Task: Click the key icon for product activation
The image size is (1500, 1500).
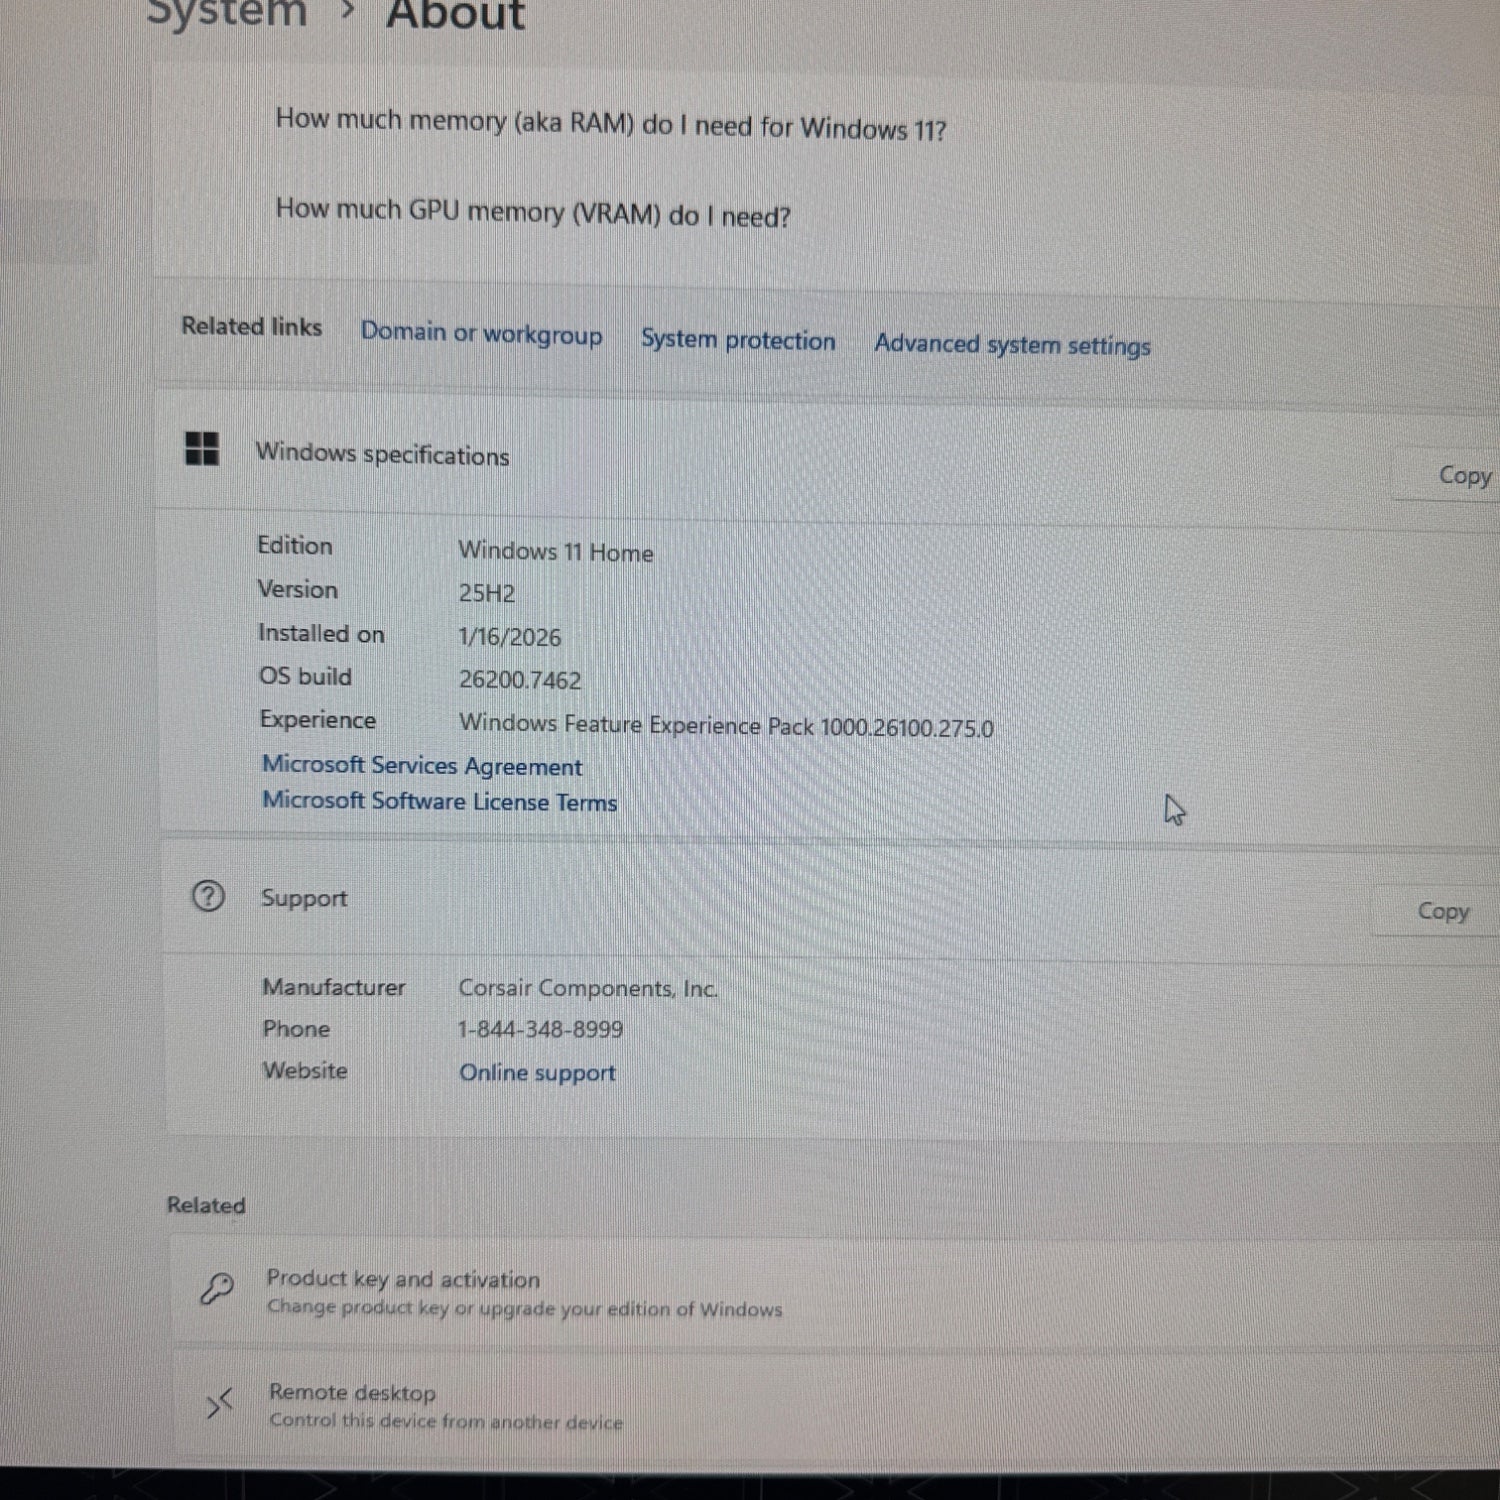Action: [217, 1289]
